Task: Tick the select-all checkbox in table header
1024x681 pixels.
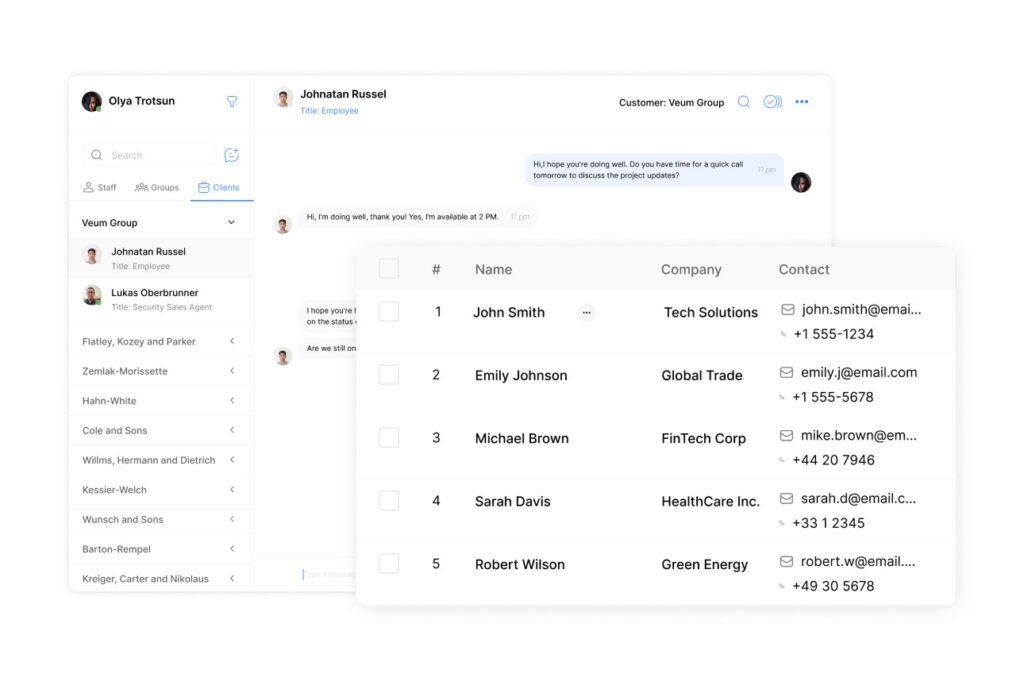Action: (x=389, y=269)
